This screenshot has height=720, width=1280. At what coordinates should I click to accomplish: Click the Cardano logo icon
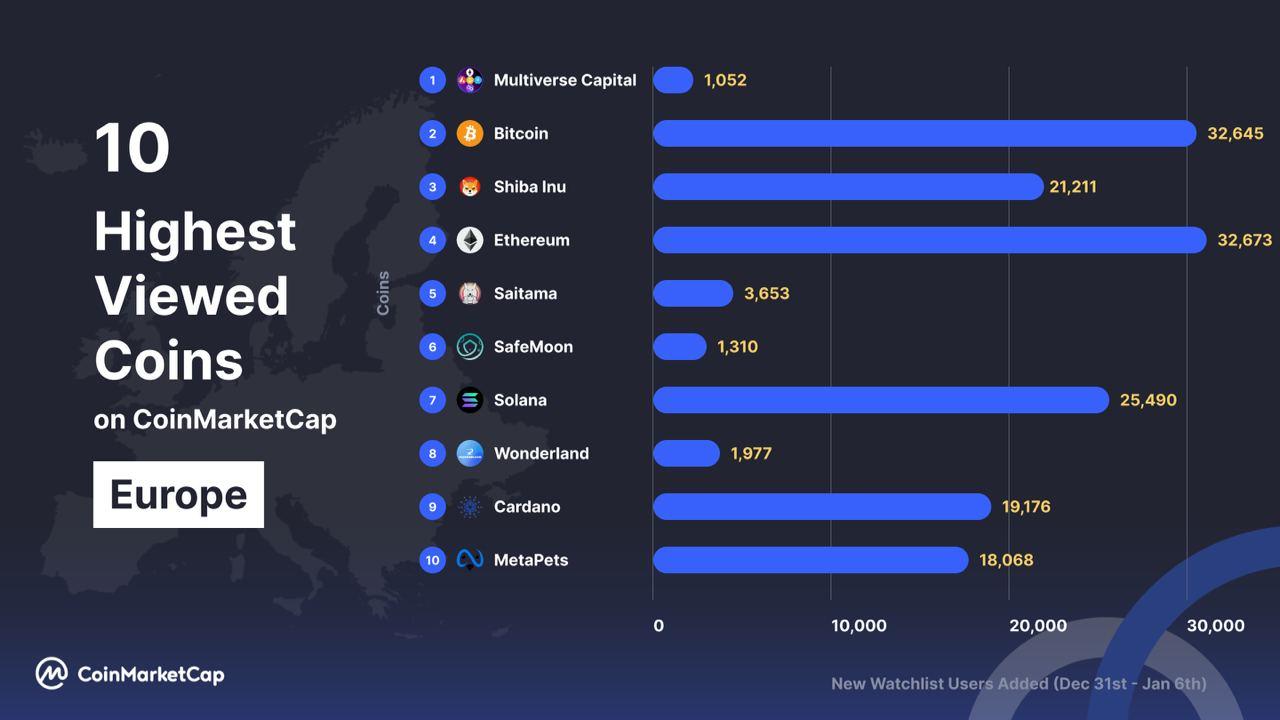coord(470,507)
